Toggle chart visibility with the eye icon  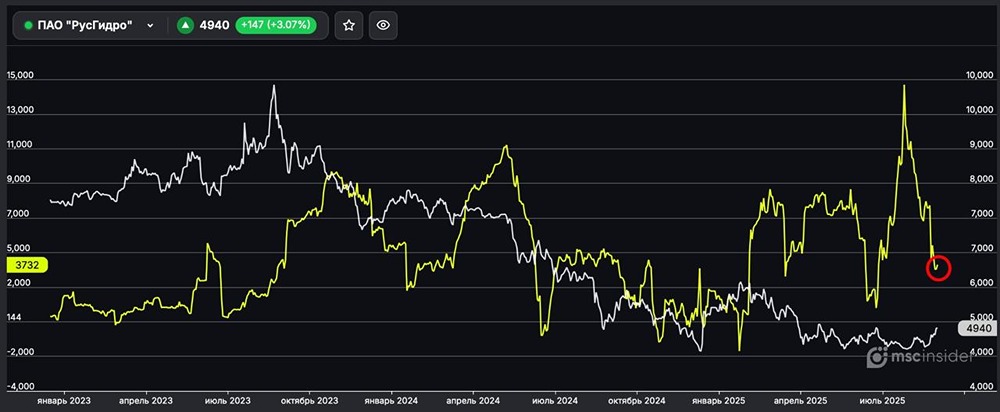pos(382,26)
